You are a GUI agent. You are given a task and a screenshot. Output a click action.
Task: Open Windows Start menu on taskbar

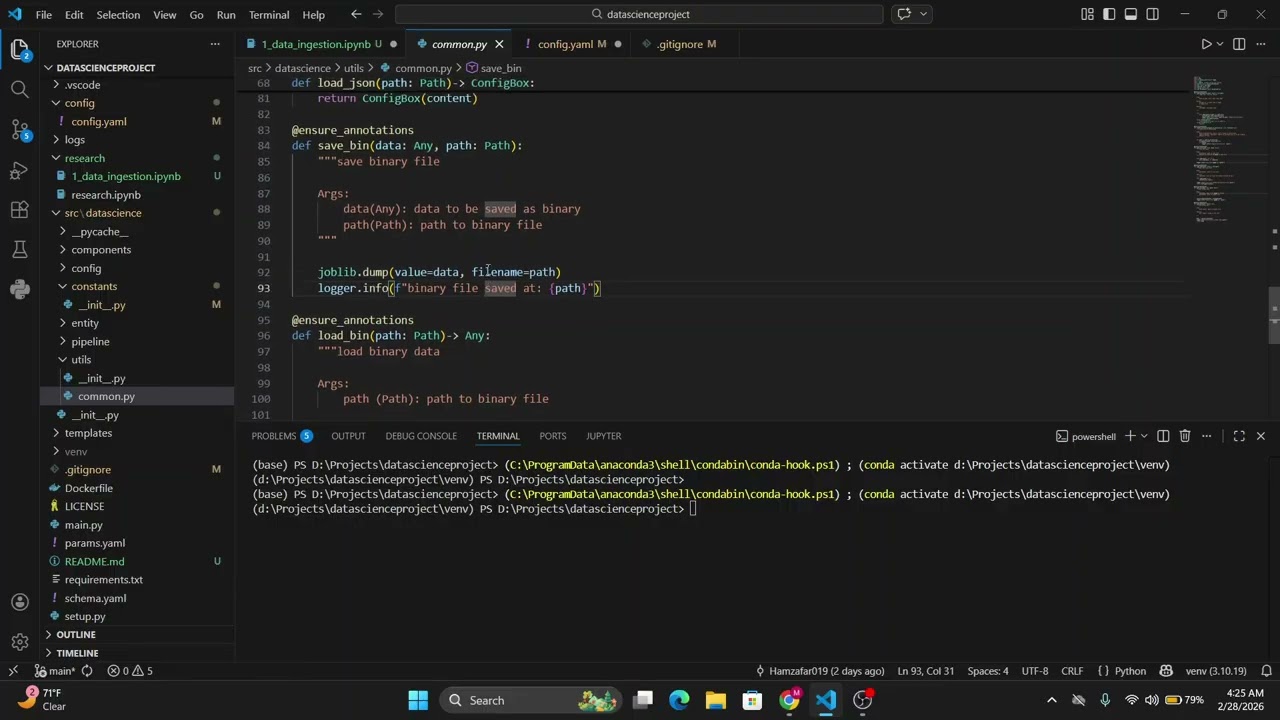click(x=418, y=700)
